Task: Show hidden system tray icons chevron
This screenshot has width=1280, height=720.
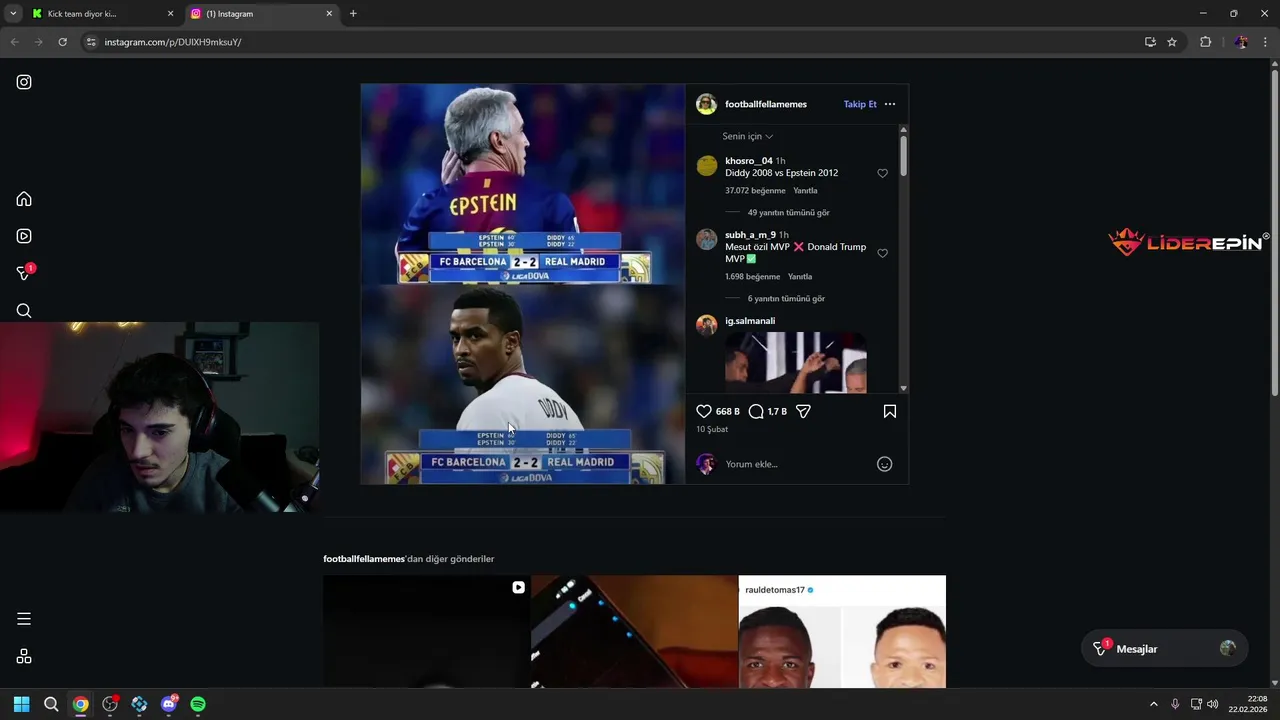Action: click(x=1153, y=704)
